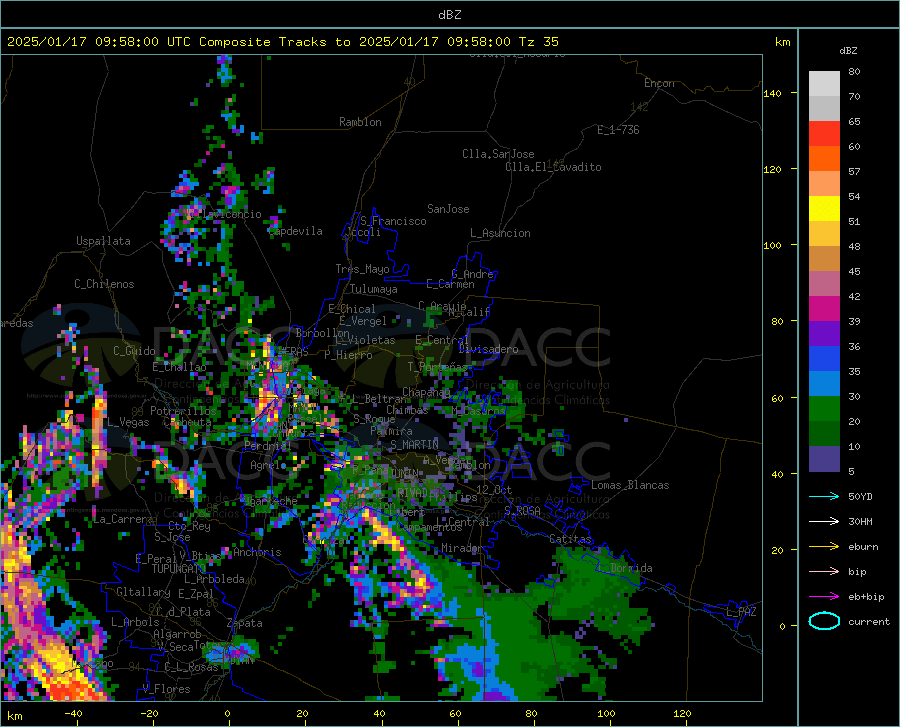Click the 'Tulumaya' map label
Screen dimensions: 900x727
tap(374, 289)
